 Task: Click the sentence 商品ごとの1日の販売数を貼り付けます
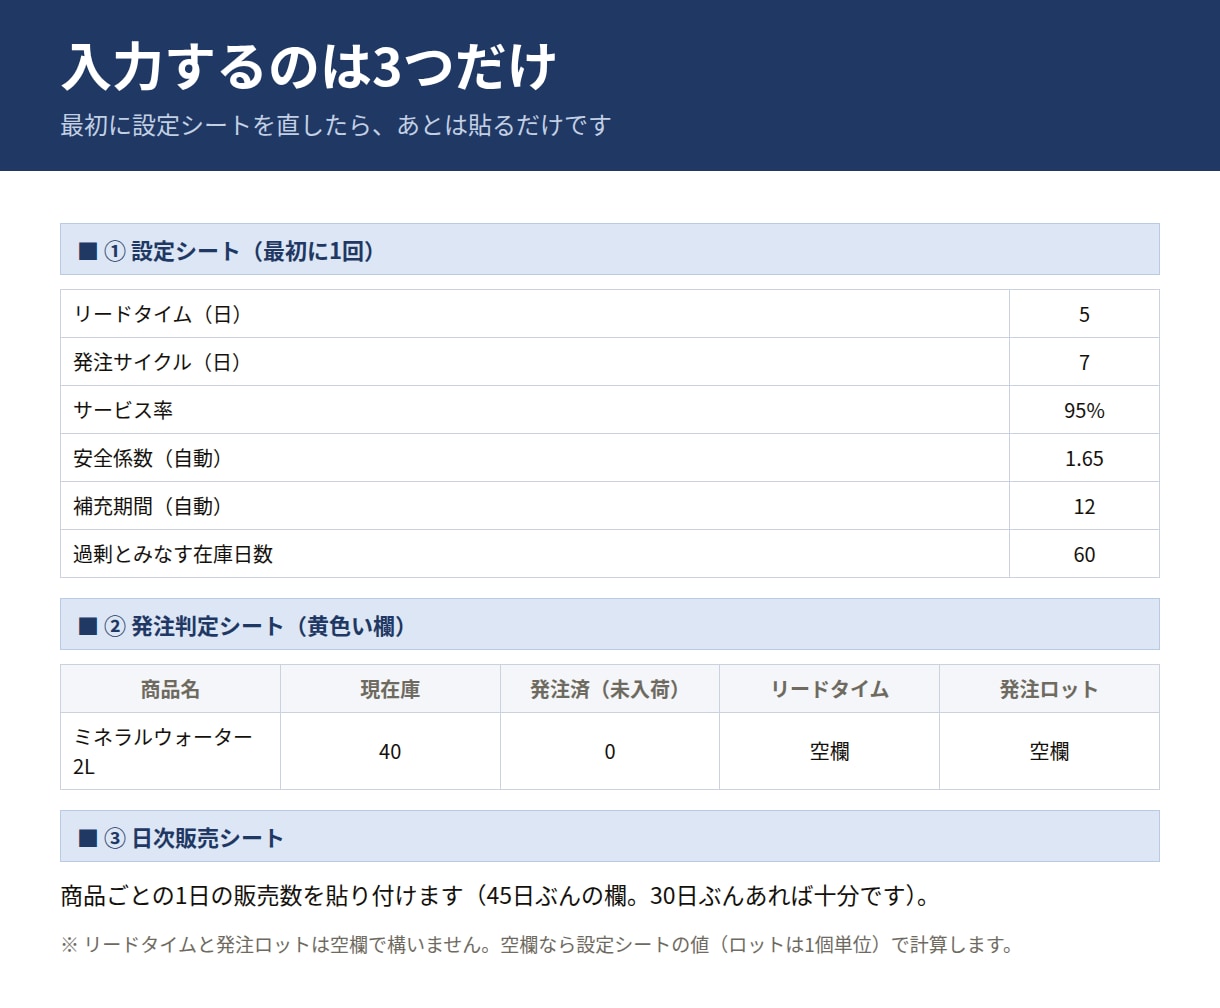tap(262, 895)
